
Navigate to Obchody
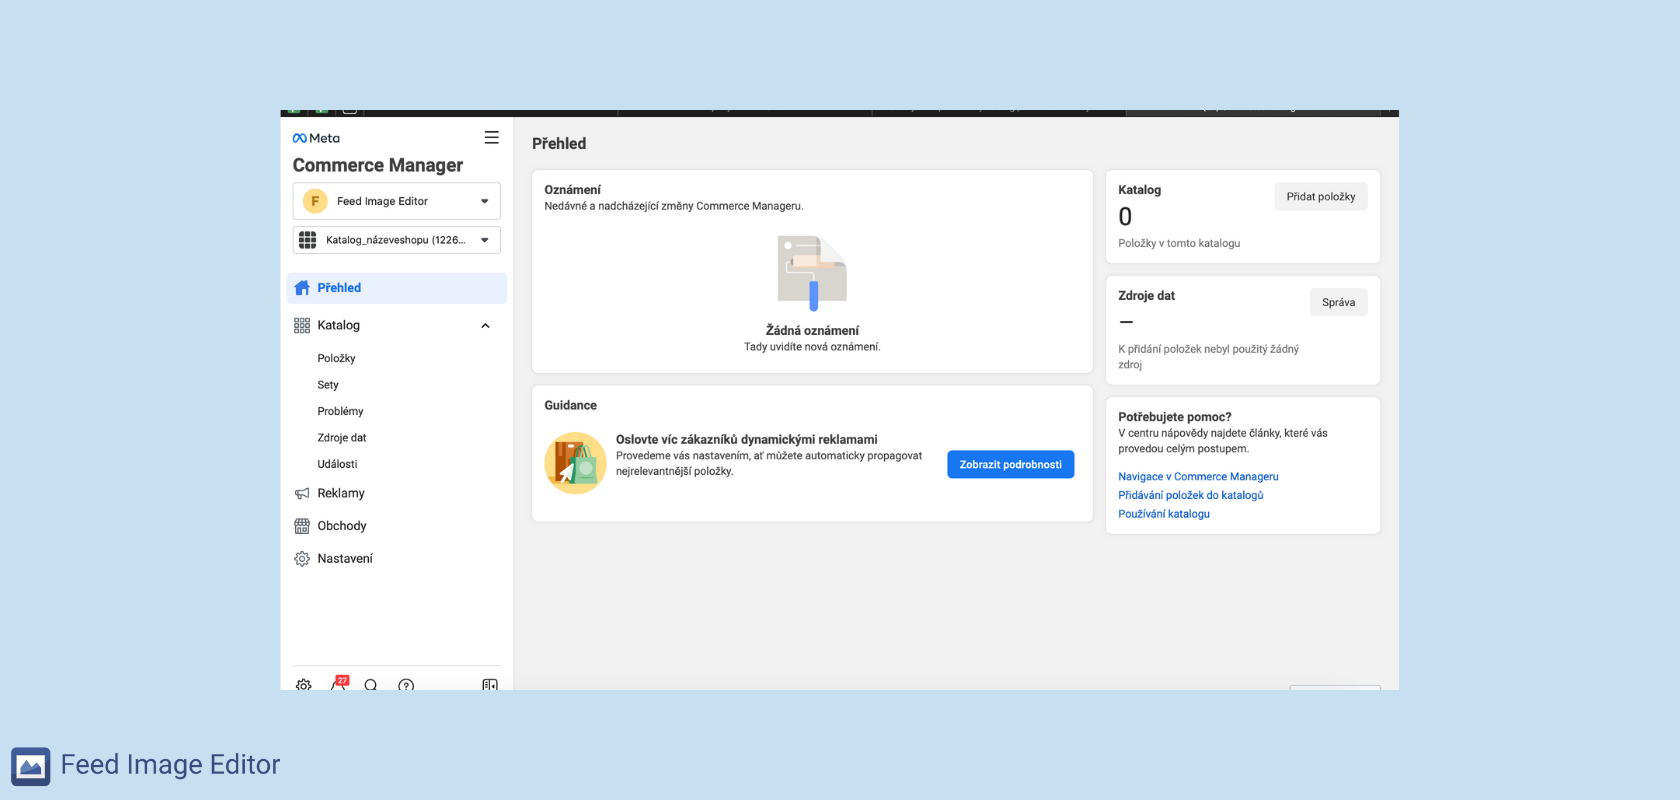(x=342, y=526)
